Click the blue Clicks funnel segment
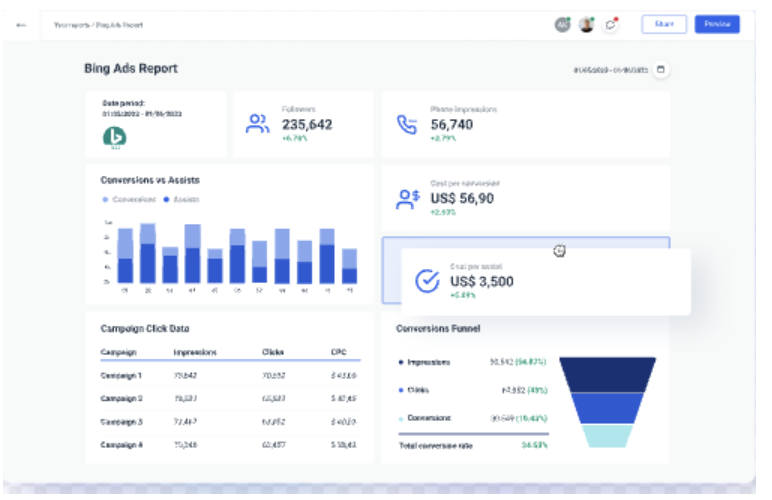The height and width of the screenshot is (500, 772). click(607, 408)
